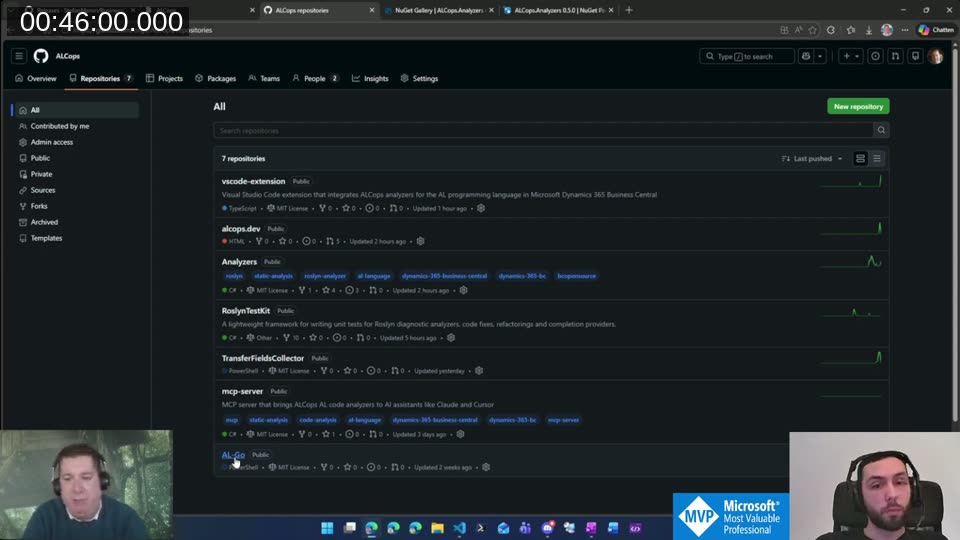Open settings gear for Analyzers row
960x540 pixels.
(463, 290)
